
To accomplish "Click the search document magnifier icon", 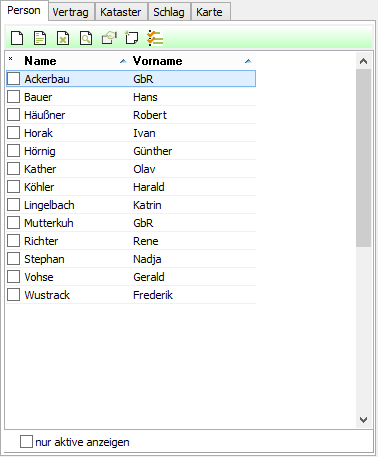I will click(x=86, y=38).
